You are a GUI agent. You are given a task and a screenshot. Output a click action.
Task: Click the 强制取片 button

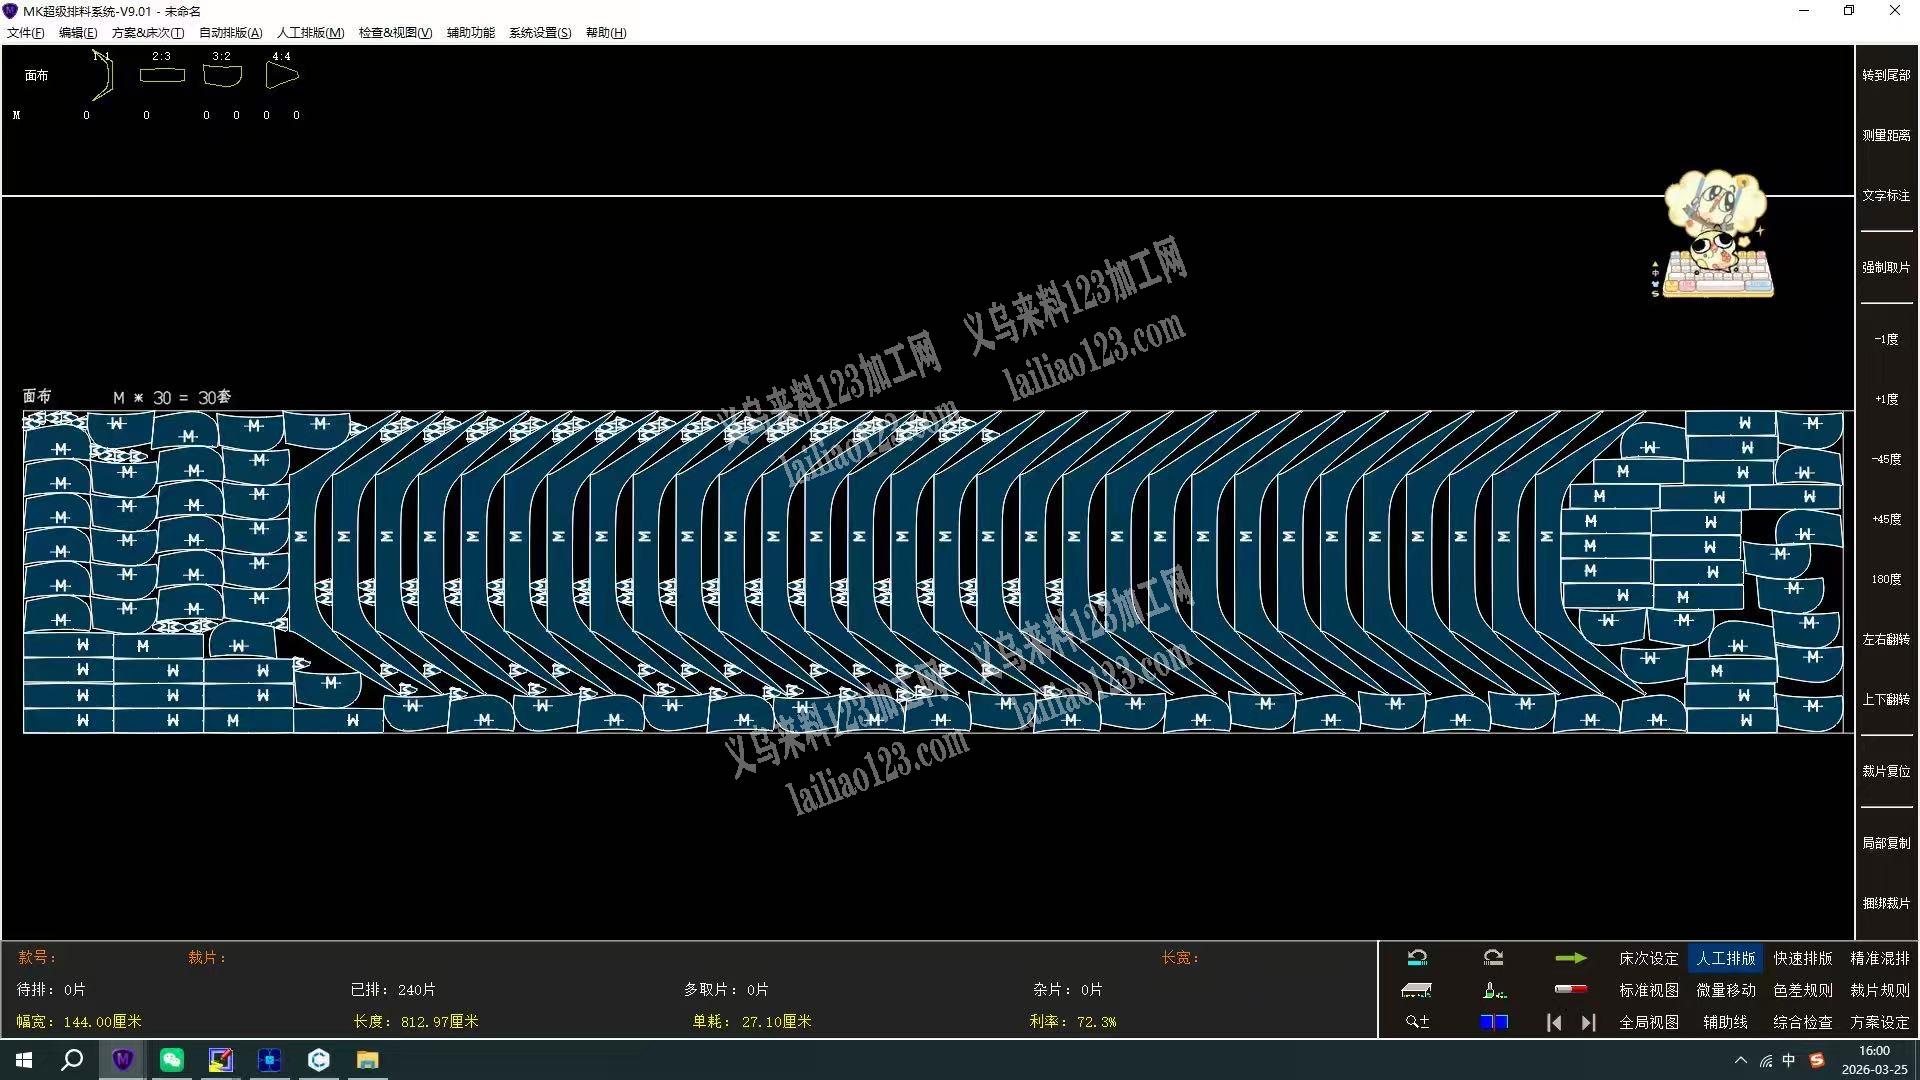1886,267
